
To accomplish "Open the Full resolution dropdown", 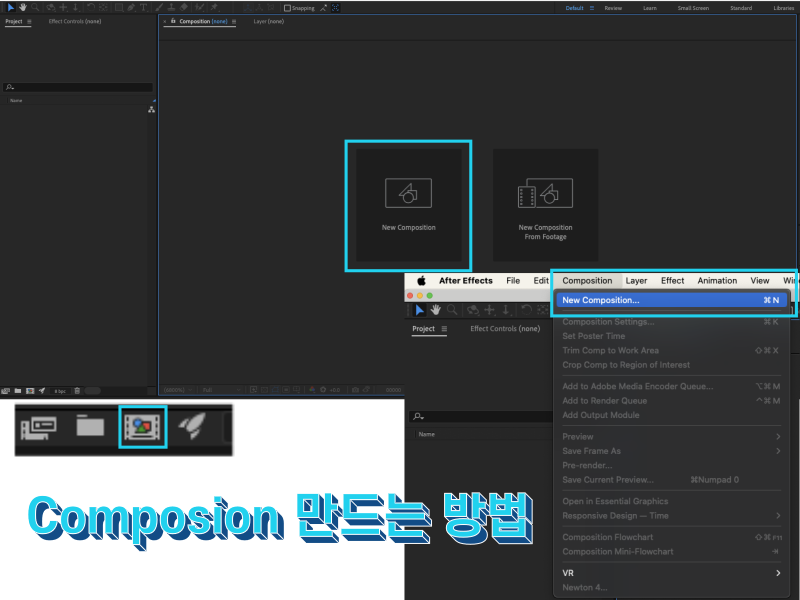I will [221, 390].
